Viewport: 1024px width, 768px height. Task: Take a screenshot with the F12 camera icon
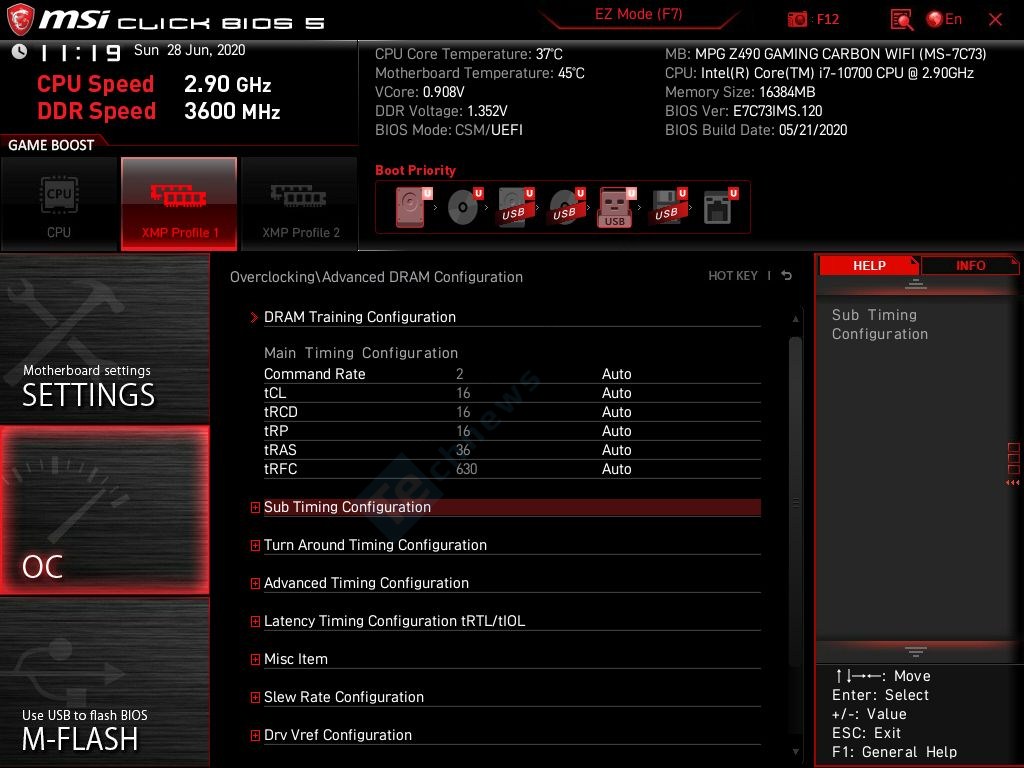797,20
